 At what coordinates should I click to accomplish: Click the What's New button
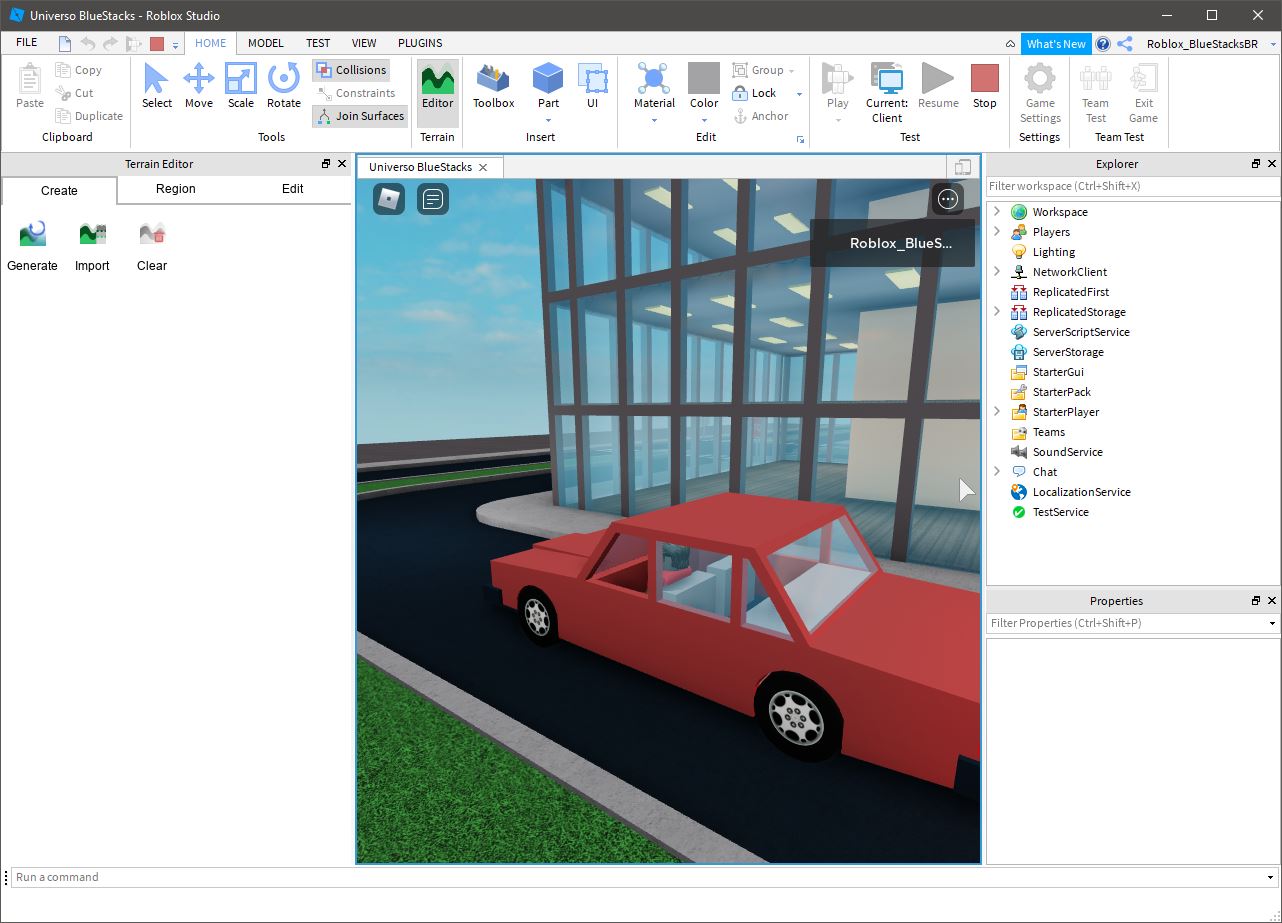coord(1056,44)
